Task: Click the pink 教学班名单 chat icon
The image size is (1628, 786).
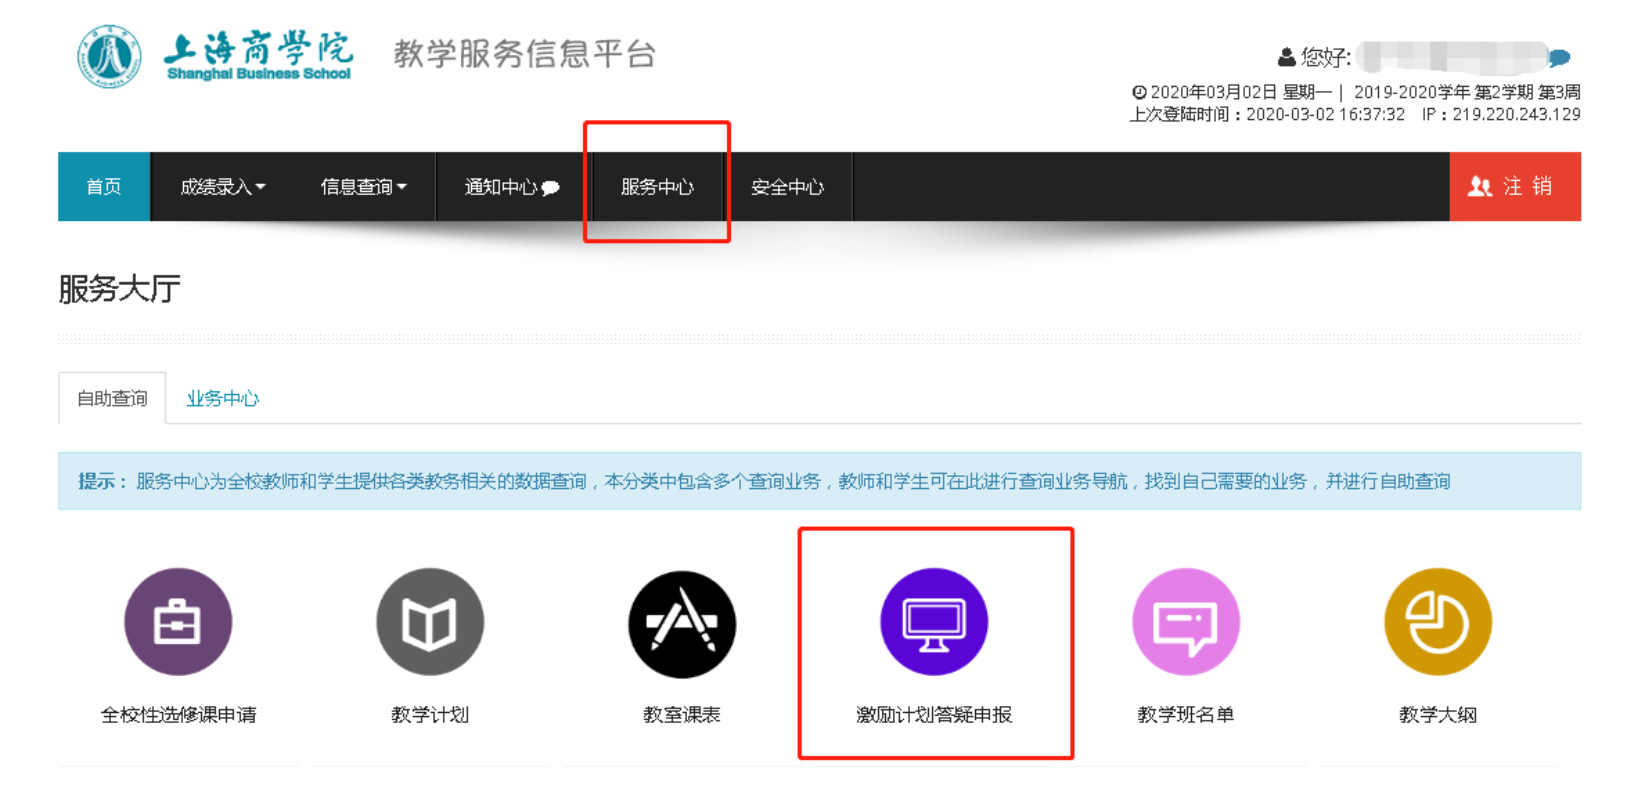Action: [1186, 622]
